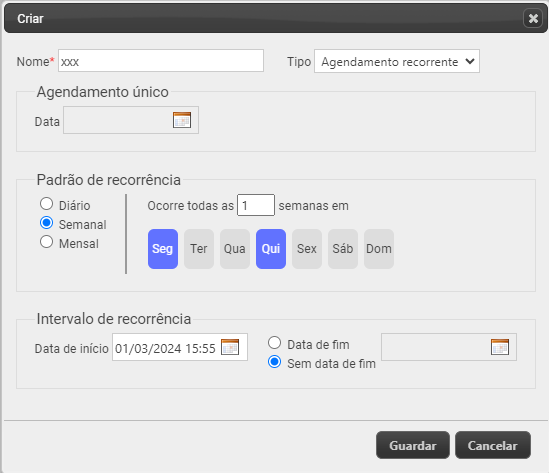Select Sem data de fim option
Viewport: 549px width, 473px height.
click(x=274, y=362)
